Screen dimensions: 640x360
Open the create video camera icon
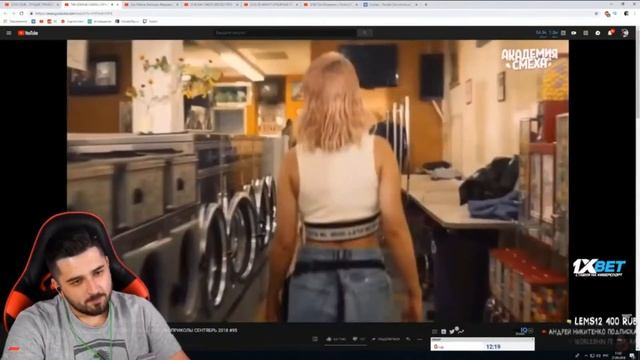(574, 33)
